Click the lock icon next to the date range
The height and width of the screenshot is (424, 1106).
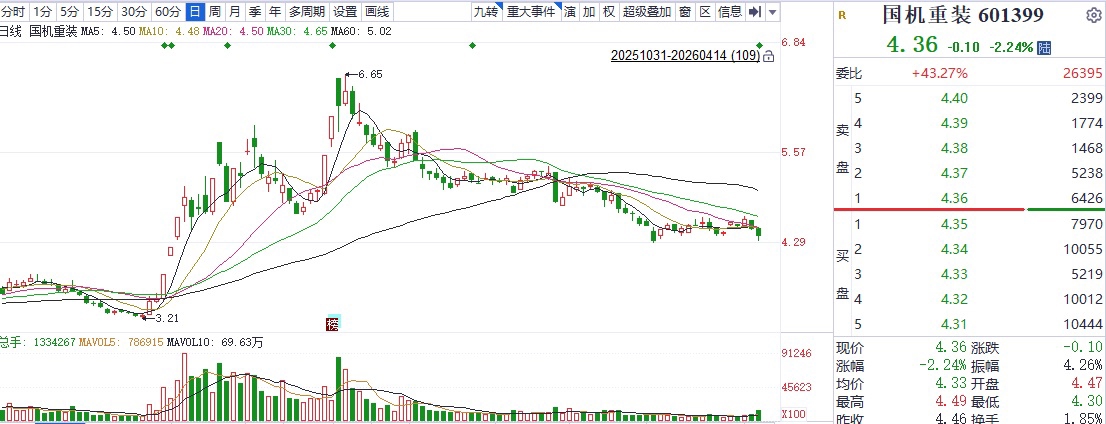click(768, 58)
